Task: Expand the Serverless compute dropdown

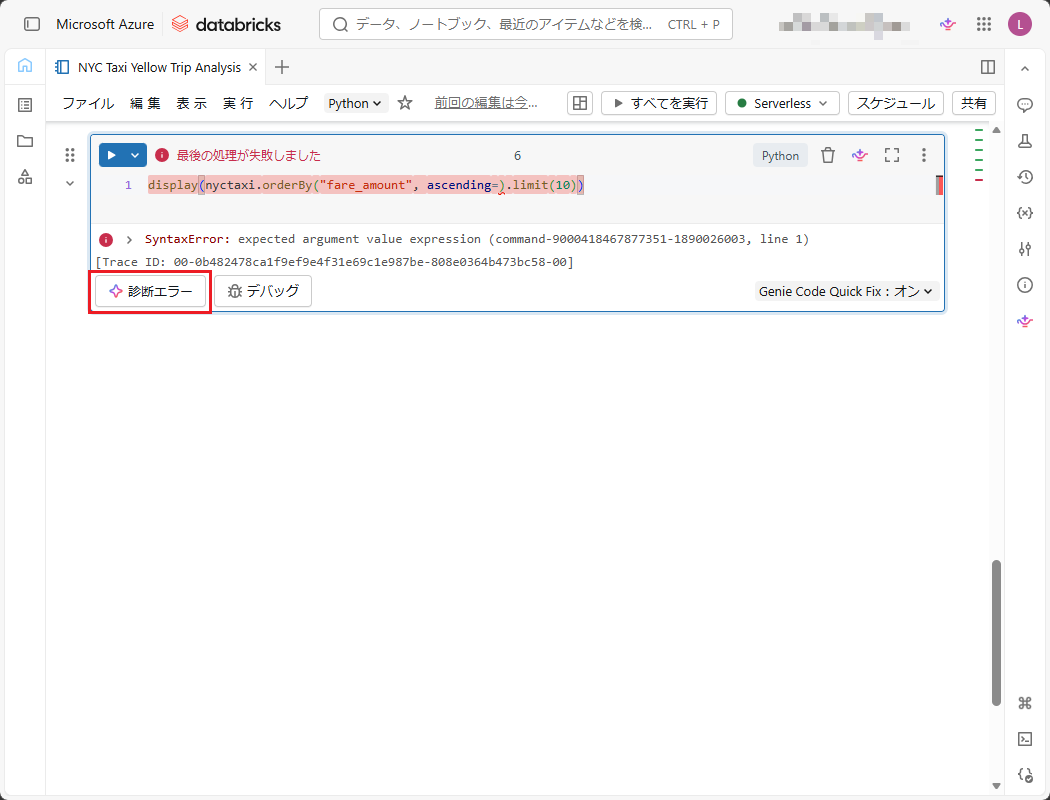Action: pyautogui.click(x=783, y=103)
